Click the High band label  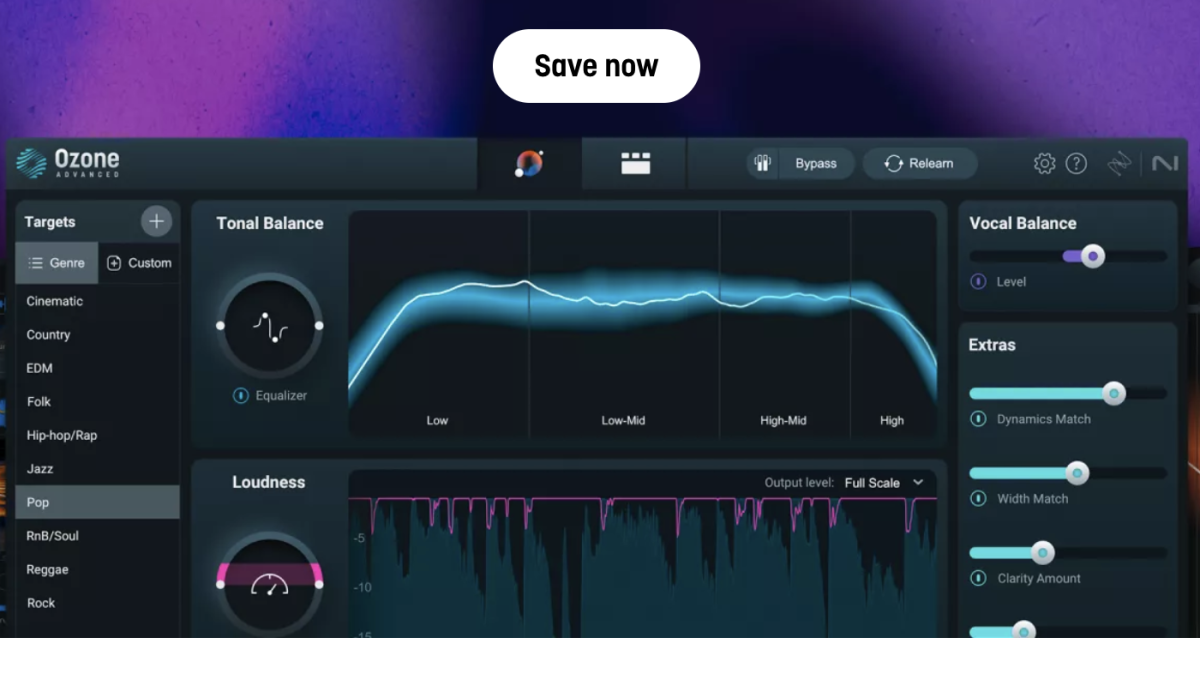(892, 421)
